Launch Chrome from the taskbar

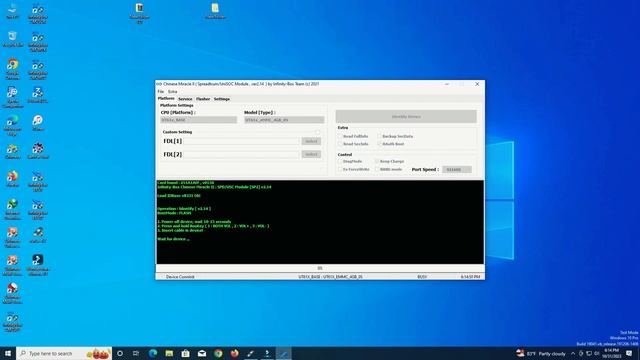[218, 353]
